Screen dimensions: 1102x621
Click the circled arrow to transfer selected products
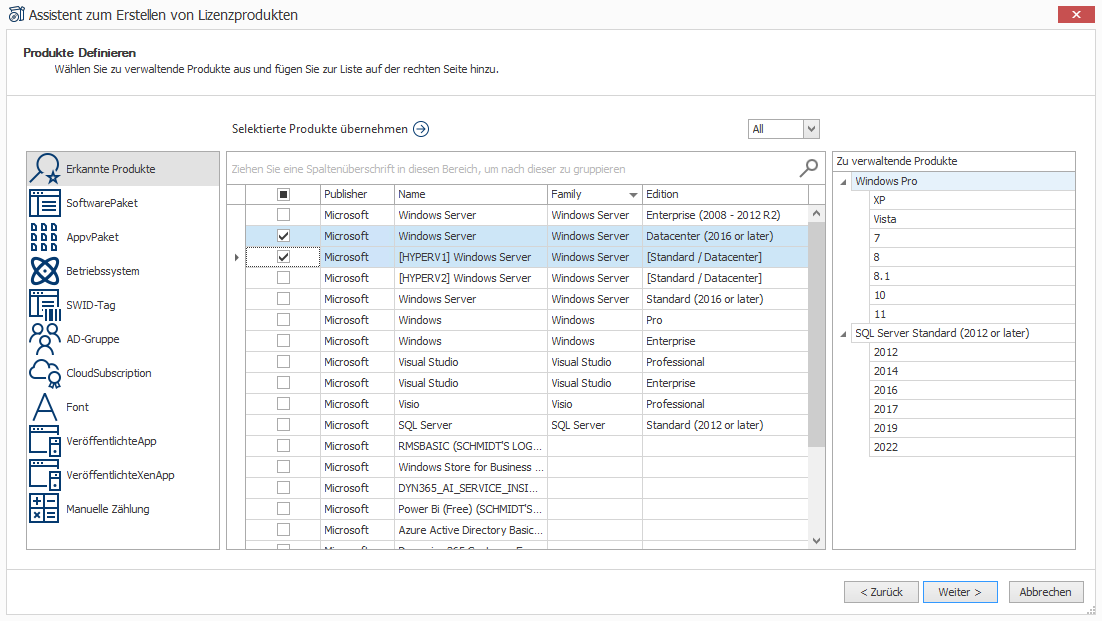coord(421,129)
